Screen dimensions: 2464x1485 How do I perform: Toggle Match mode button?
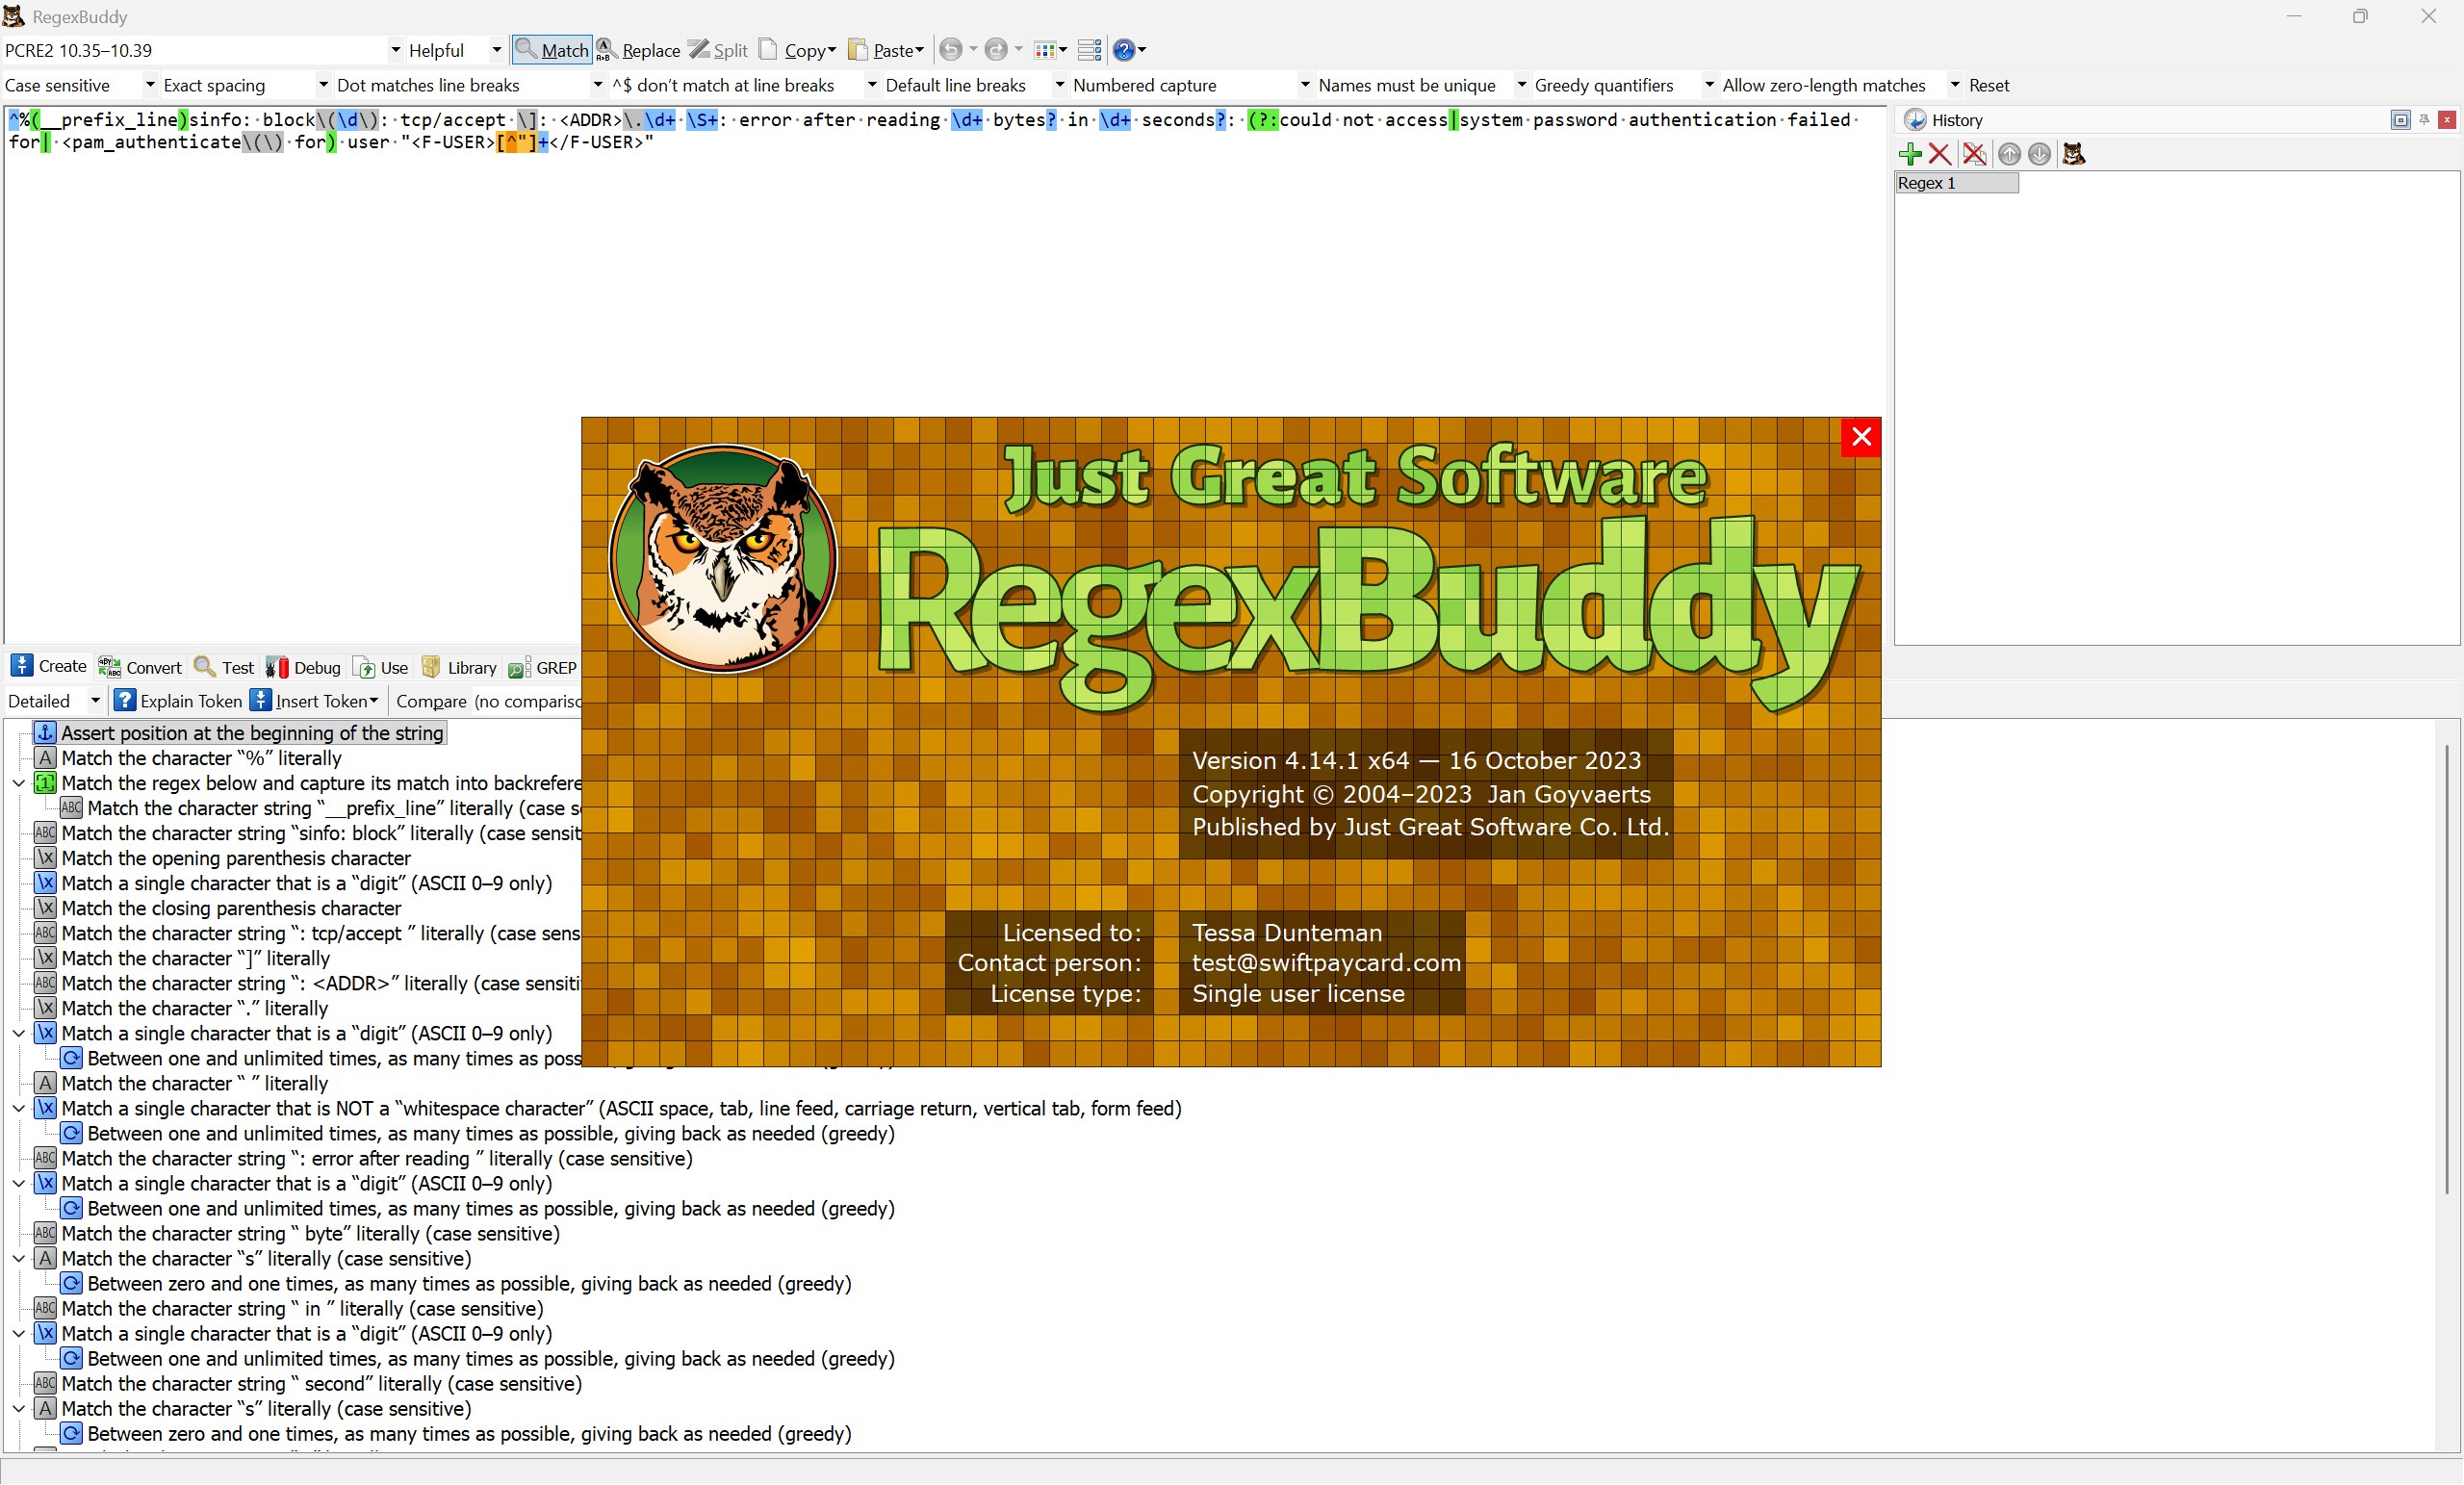[552, 50]
